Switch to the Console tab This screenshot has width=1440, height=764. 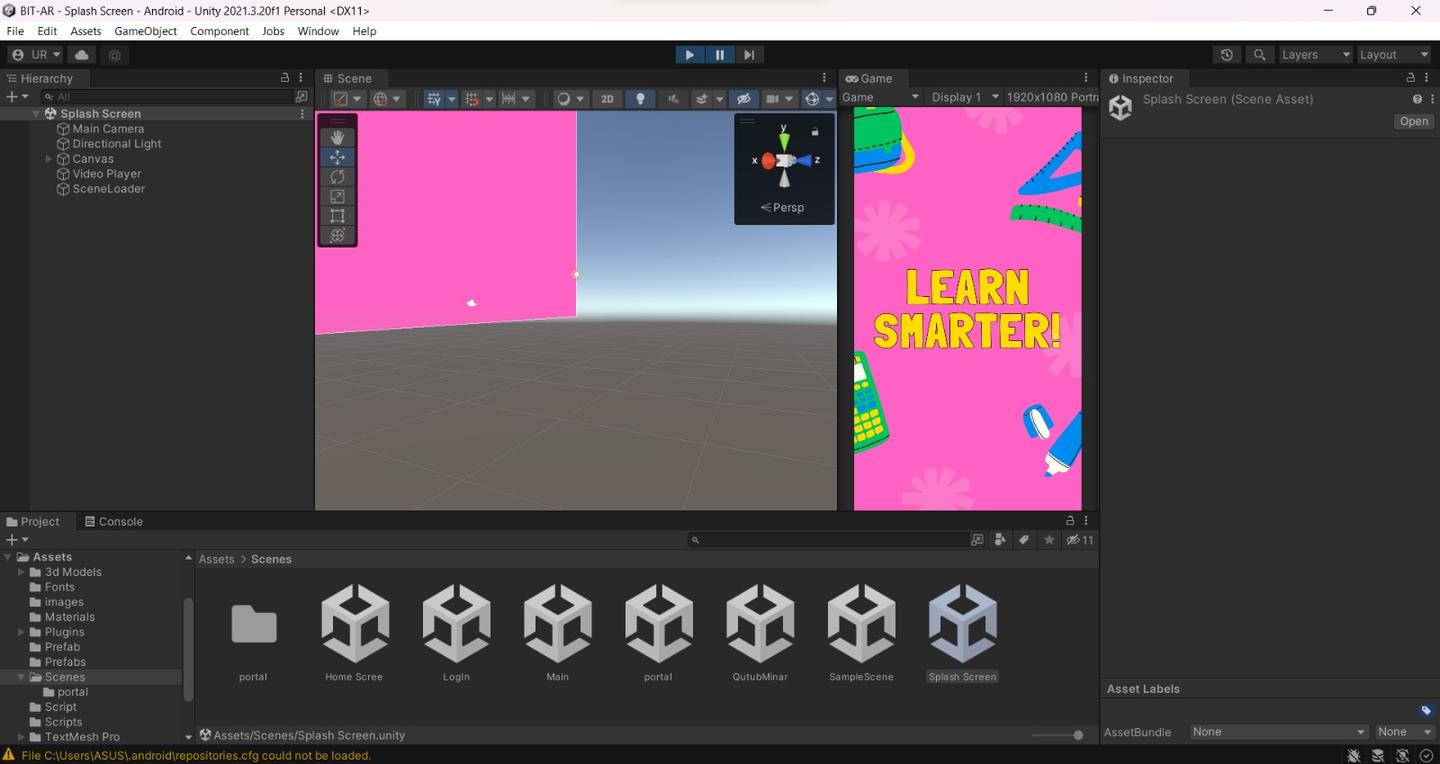coord(113,521)
